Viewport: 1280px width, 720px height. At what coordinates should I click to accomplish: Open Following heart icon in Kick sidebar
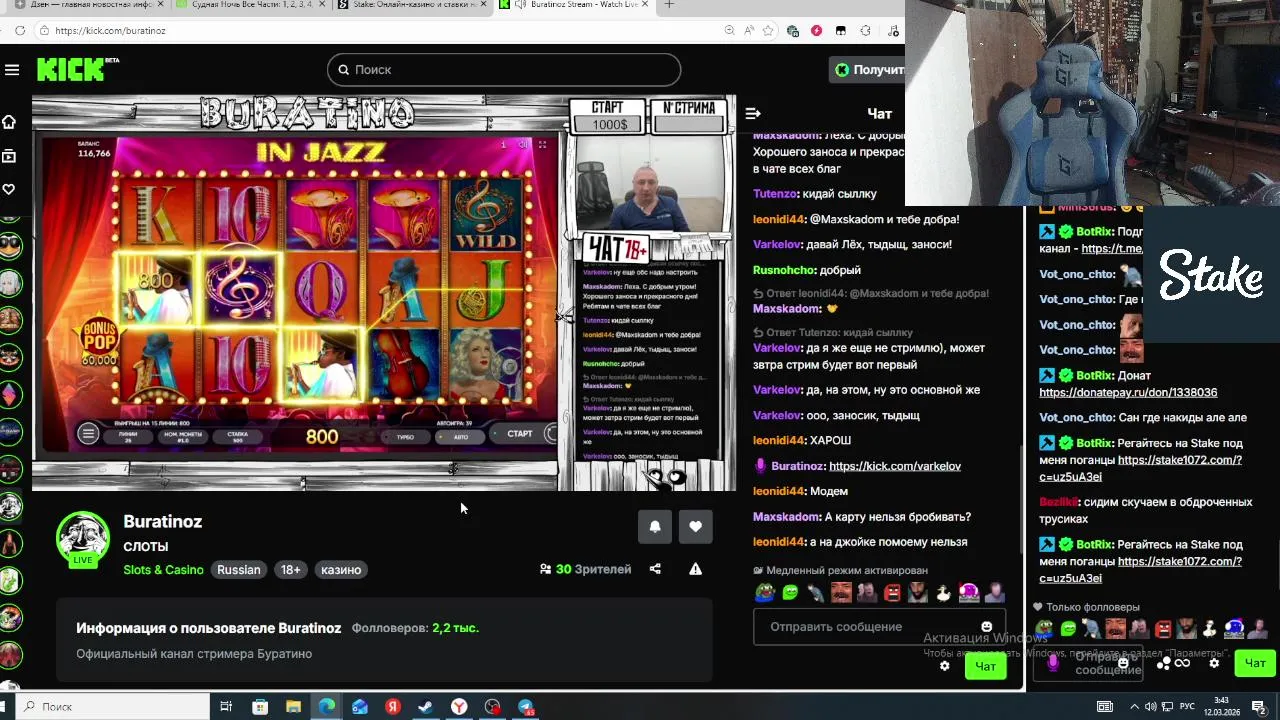[x=9, y=189]
